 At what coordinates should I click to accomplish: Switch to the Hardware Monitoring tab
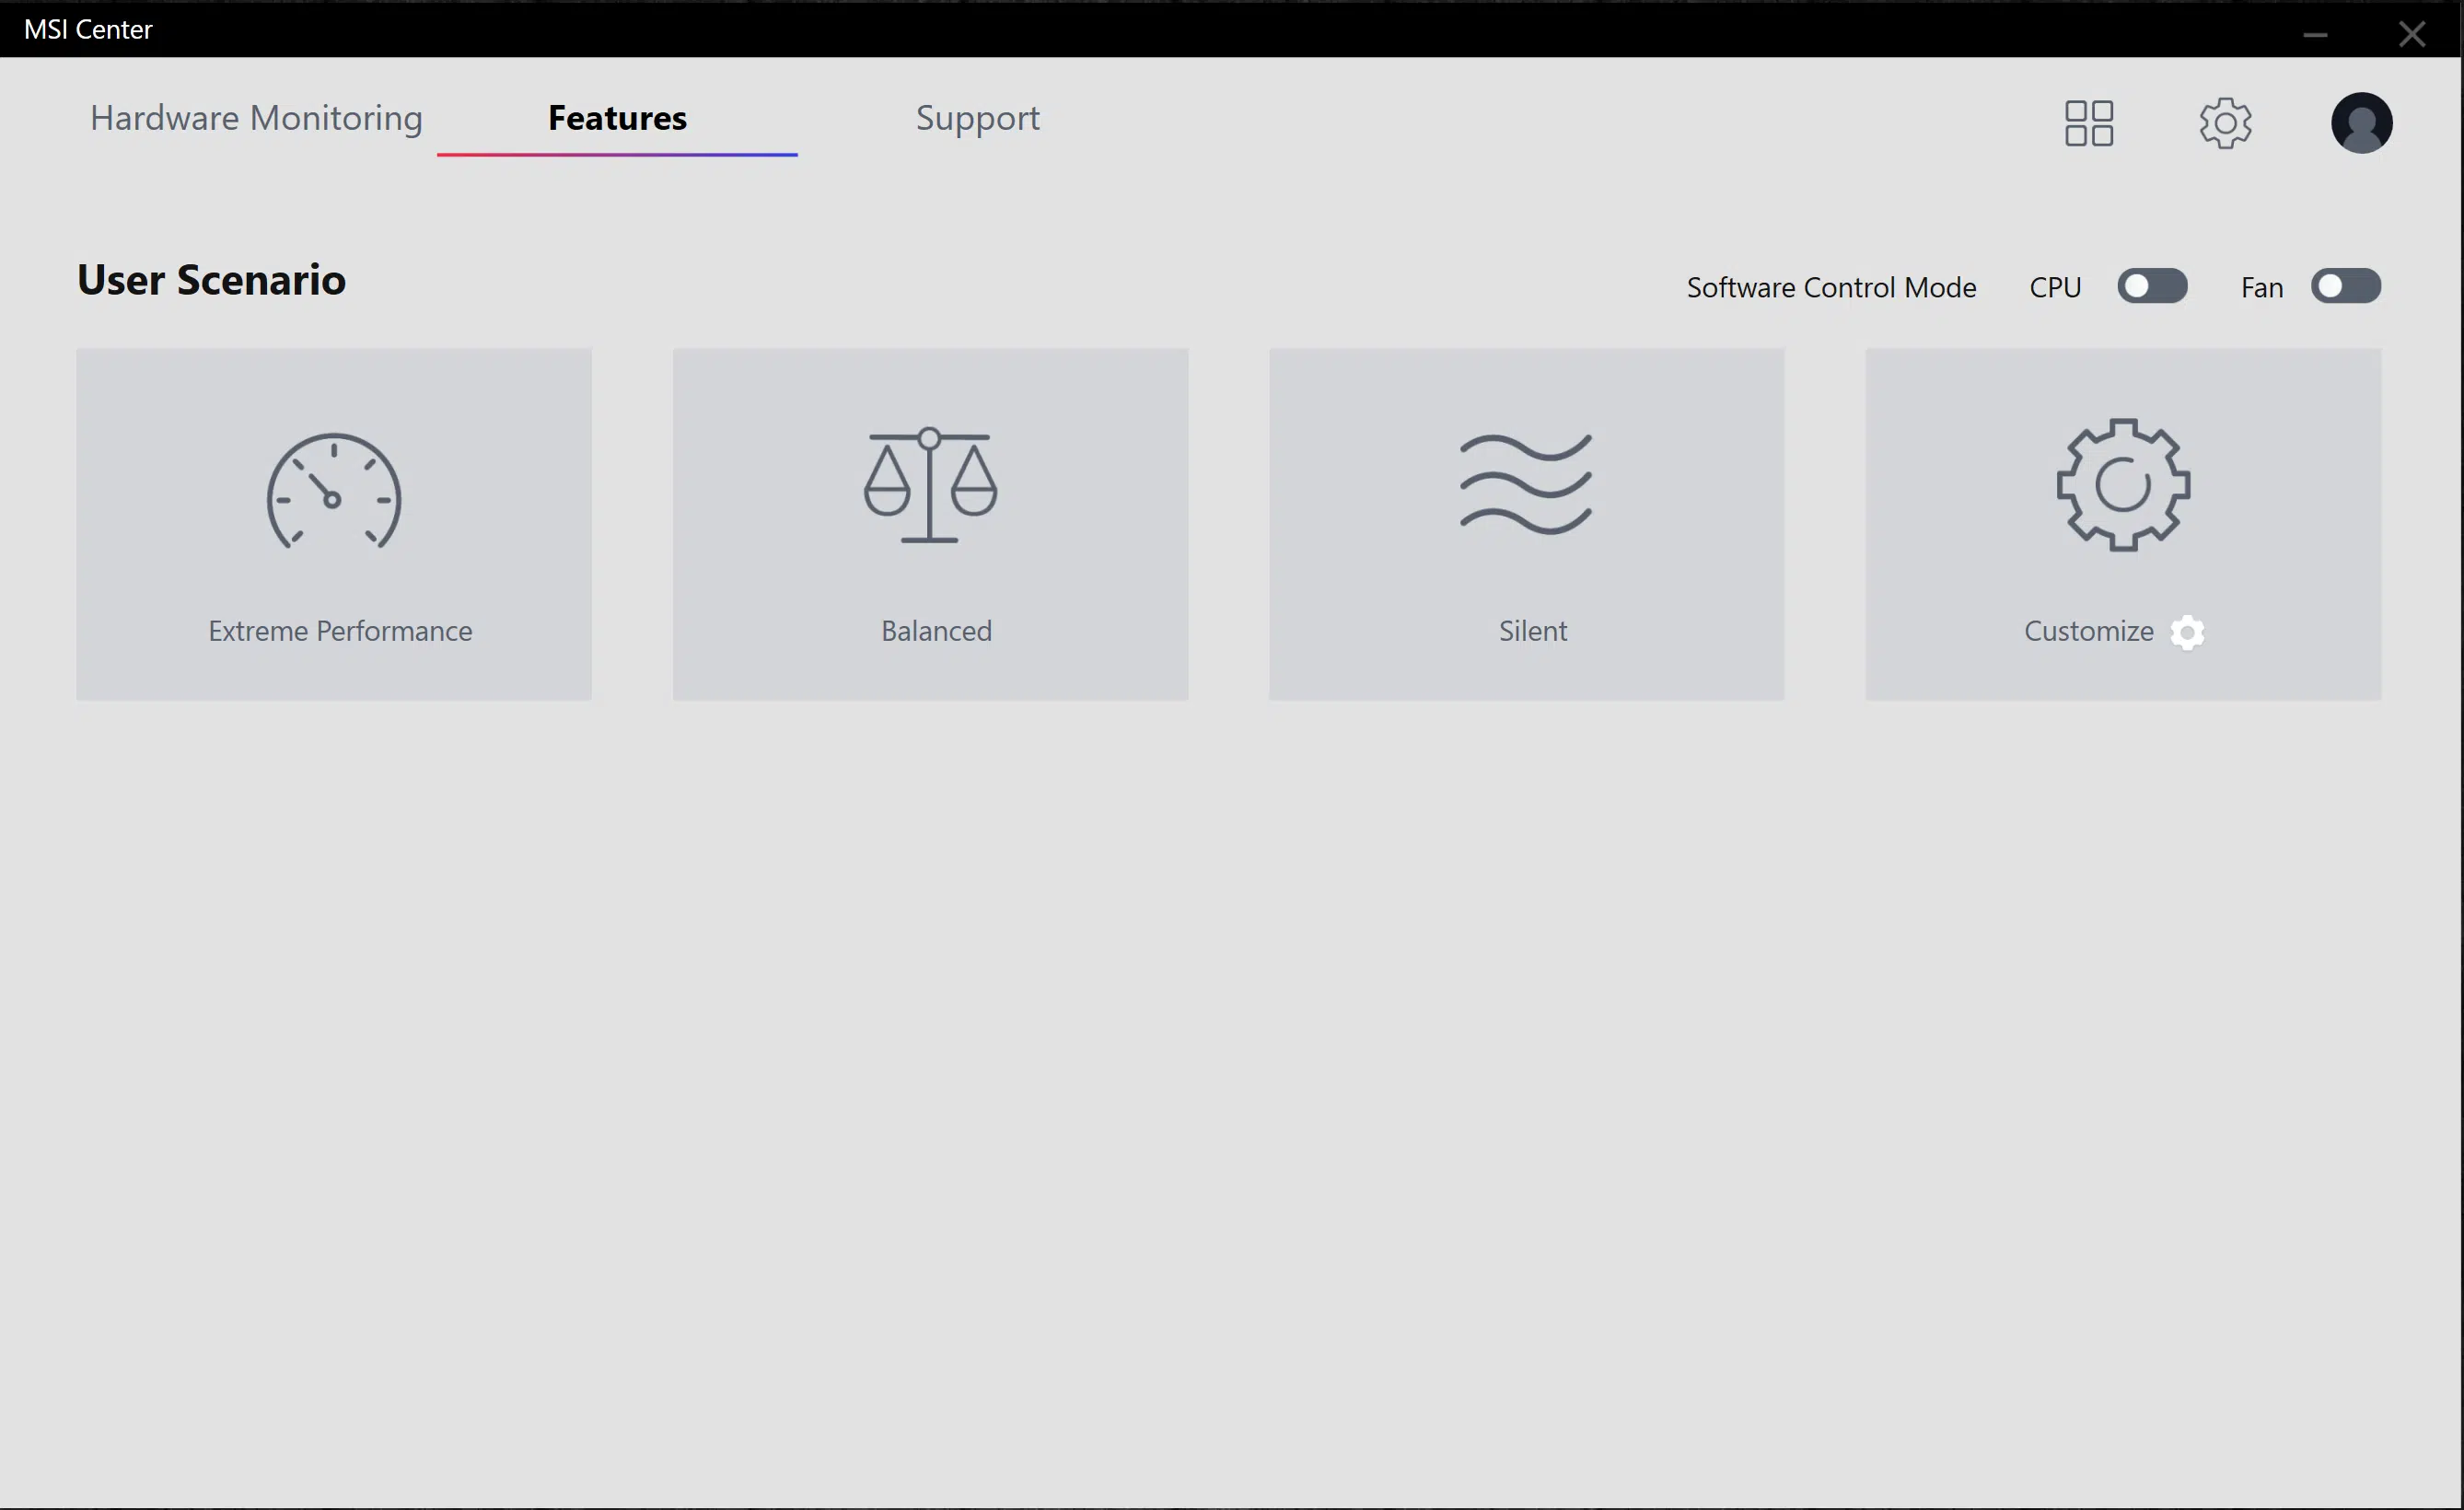click(x=256, y=118)
